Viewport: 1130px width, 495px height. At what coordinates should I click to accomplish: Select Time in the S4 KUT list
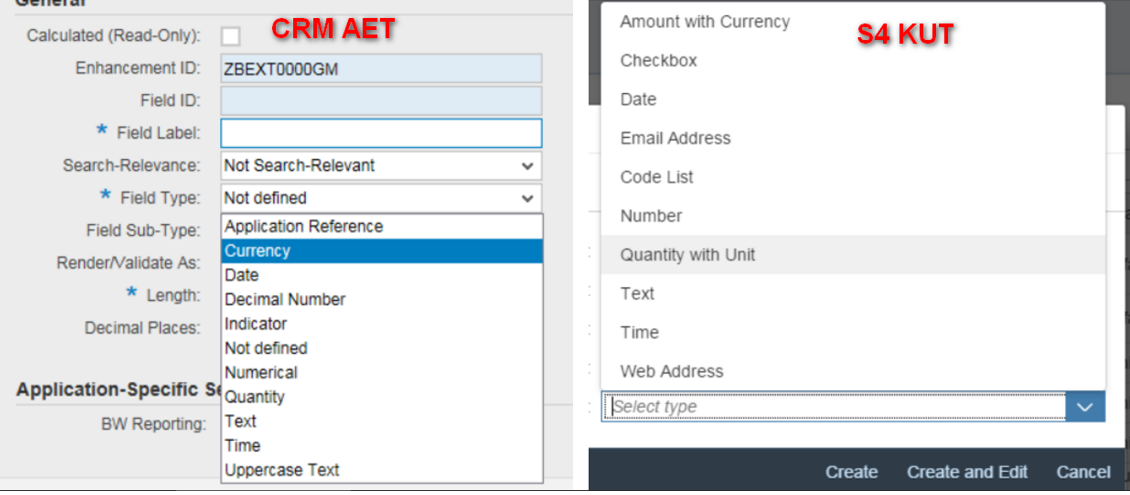(x=853, y=333)
